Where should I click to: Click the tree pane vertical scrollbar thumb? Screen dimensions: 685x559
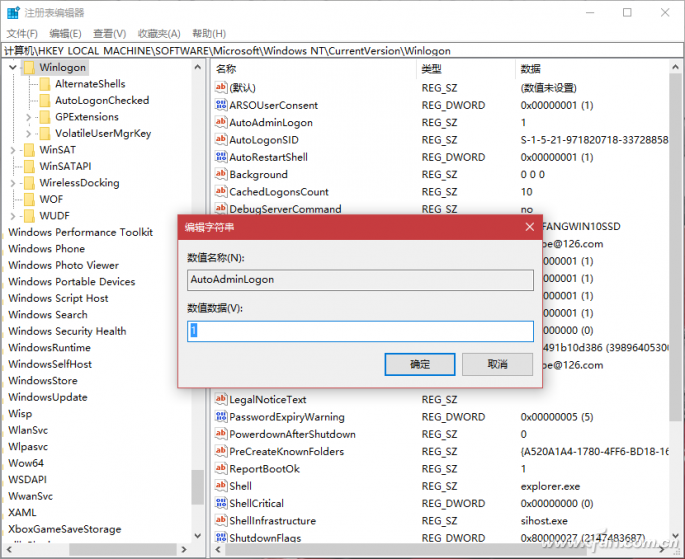[x=197, y=487]
